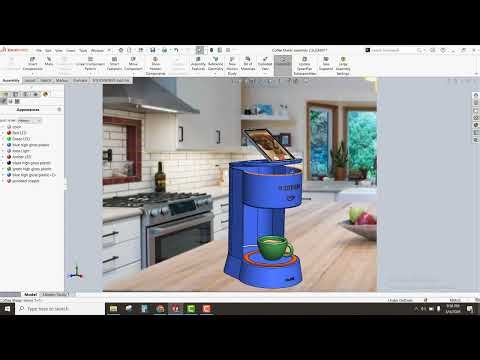Screen dimensions: 480x360
Task: Expand the Red LED appearance
Action: (3, 133)
